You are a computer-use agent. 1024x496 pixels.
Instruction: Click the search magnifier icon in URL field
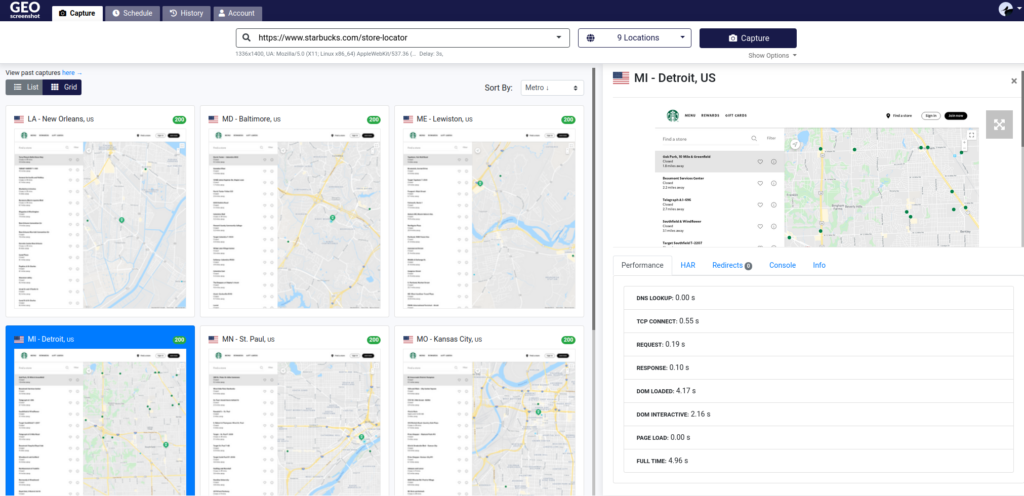[246, 38]
